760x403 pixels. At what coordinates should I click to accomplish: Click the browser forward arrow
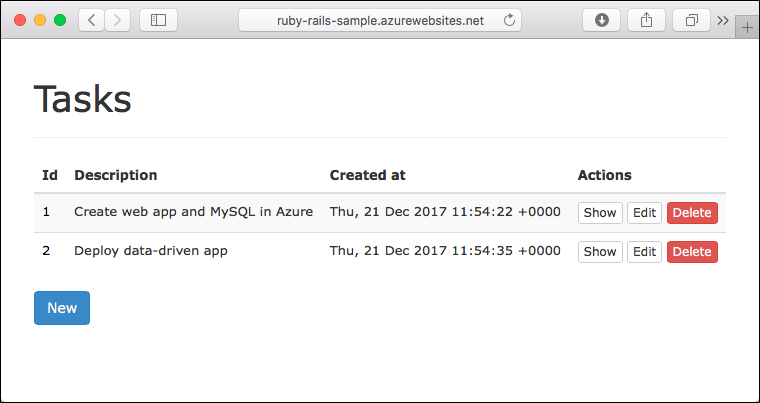tap(117, 20)
